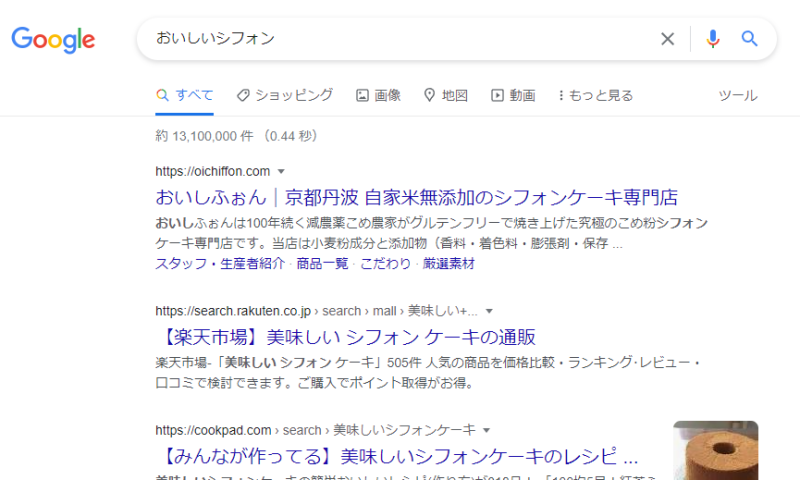Click the 商品一覧 sitelink
Image resolution: width=800 pixels, height=480 pixels.
pos(322,264)
